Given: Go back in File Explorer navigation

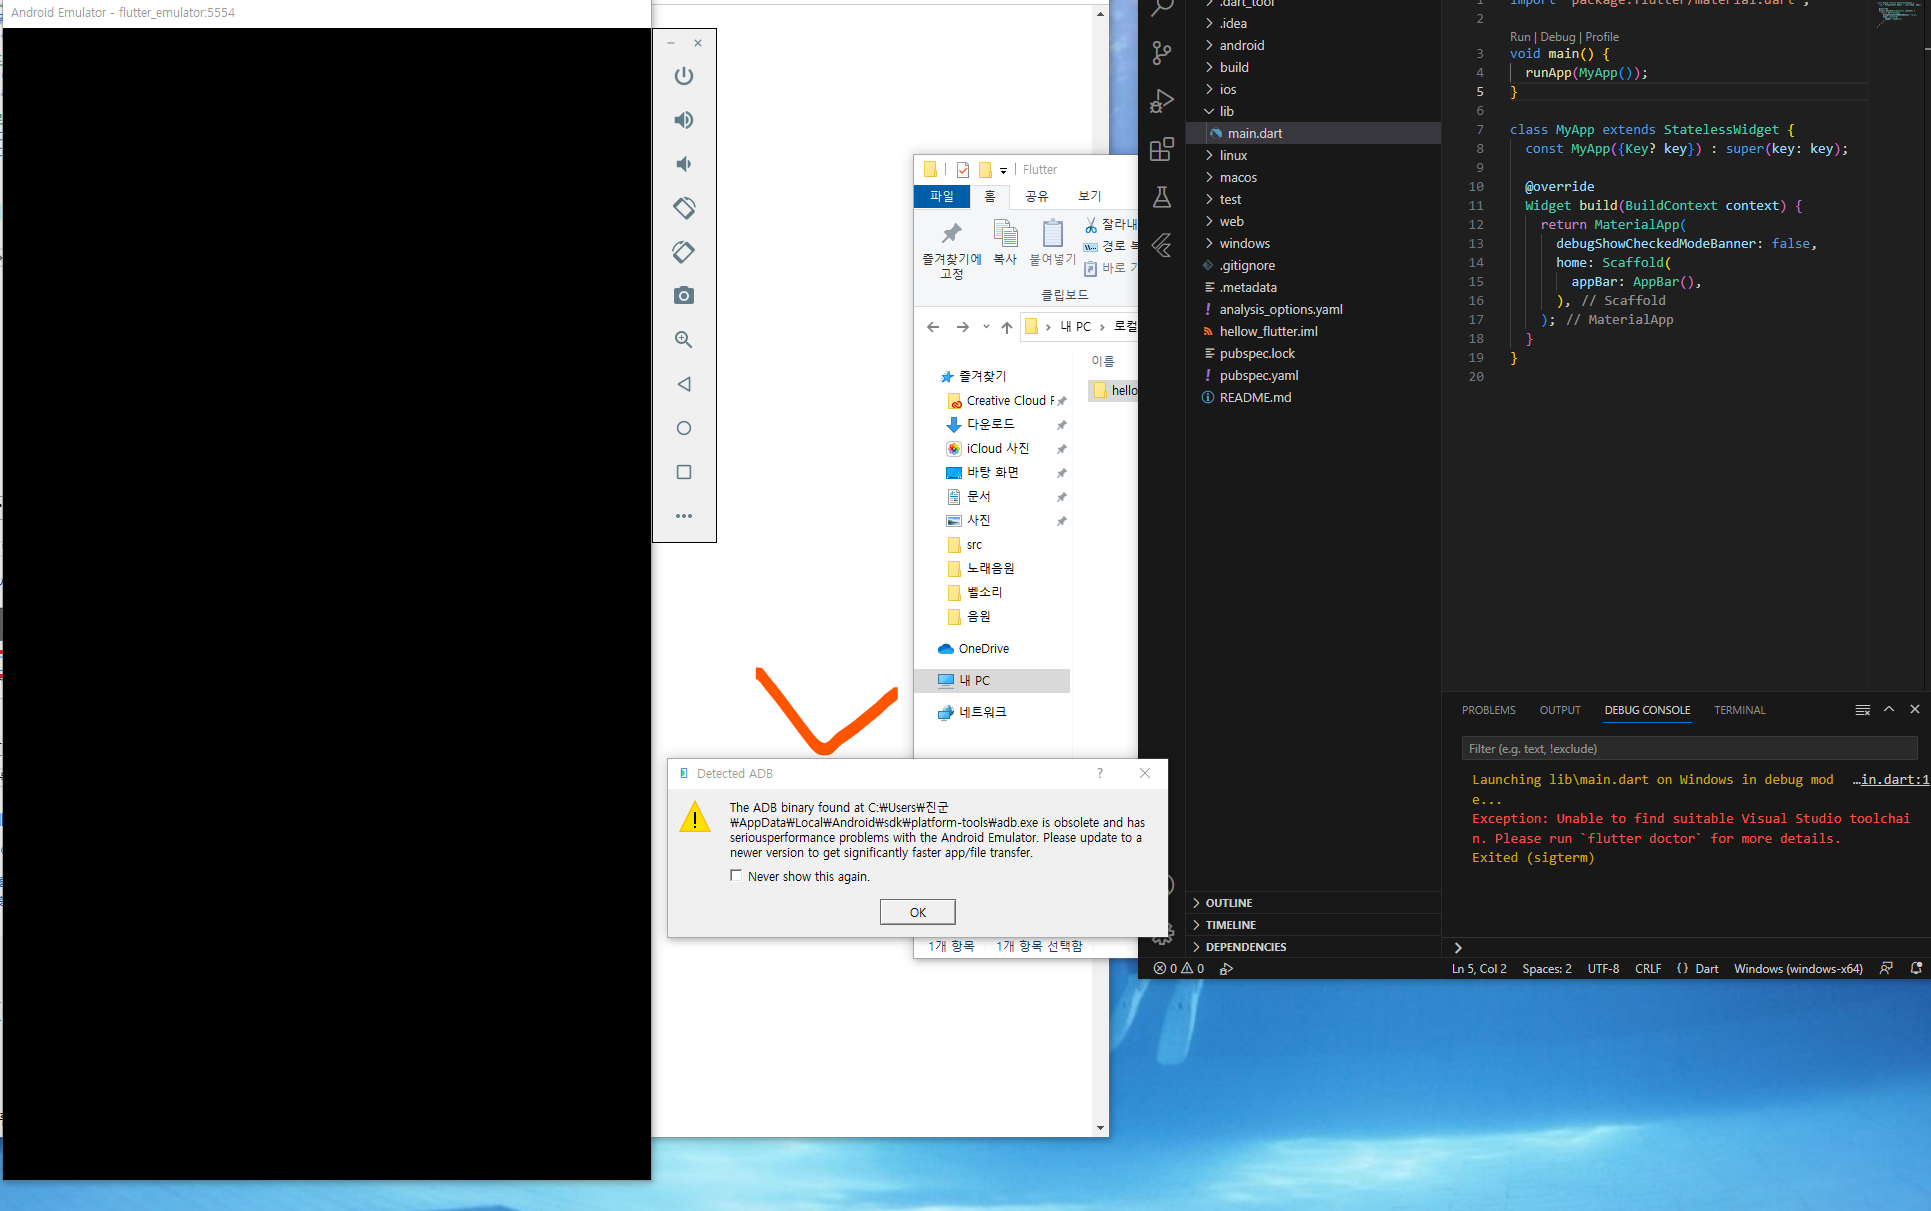Looking at the screenshot, I should click(933, 327).
